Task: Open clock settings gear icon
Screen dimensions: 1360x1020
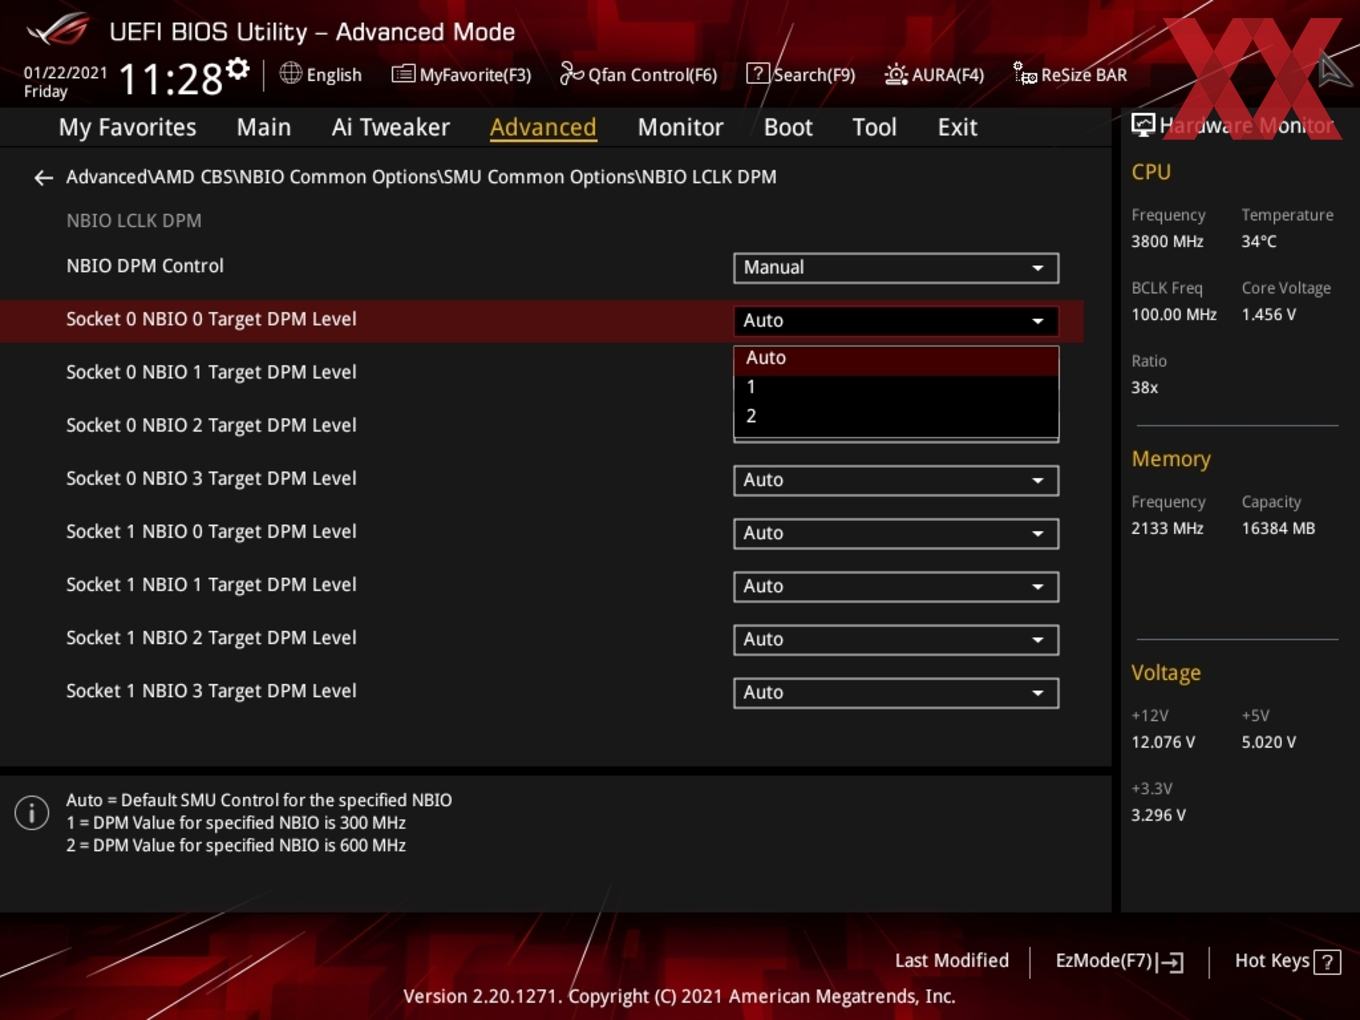Action: point(238,68)
